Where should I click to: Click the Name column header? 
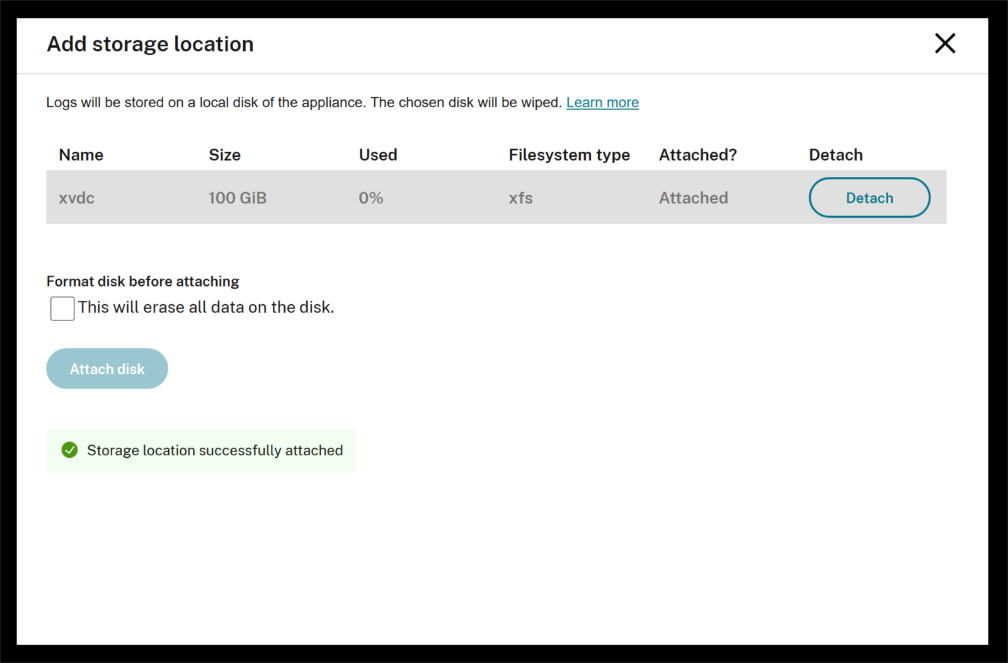[81, 155]
